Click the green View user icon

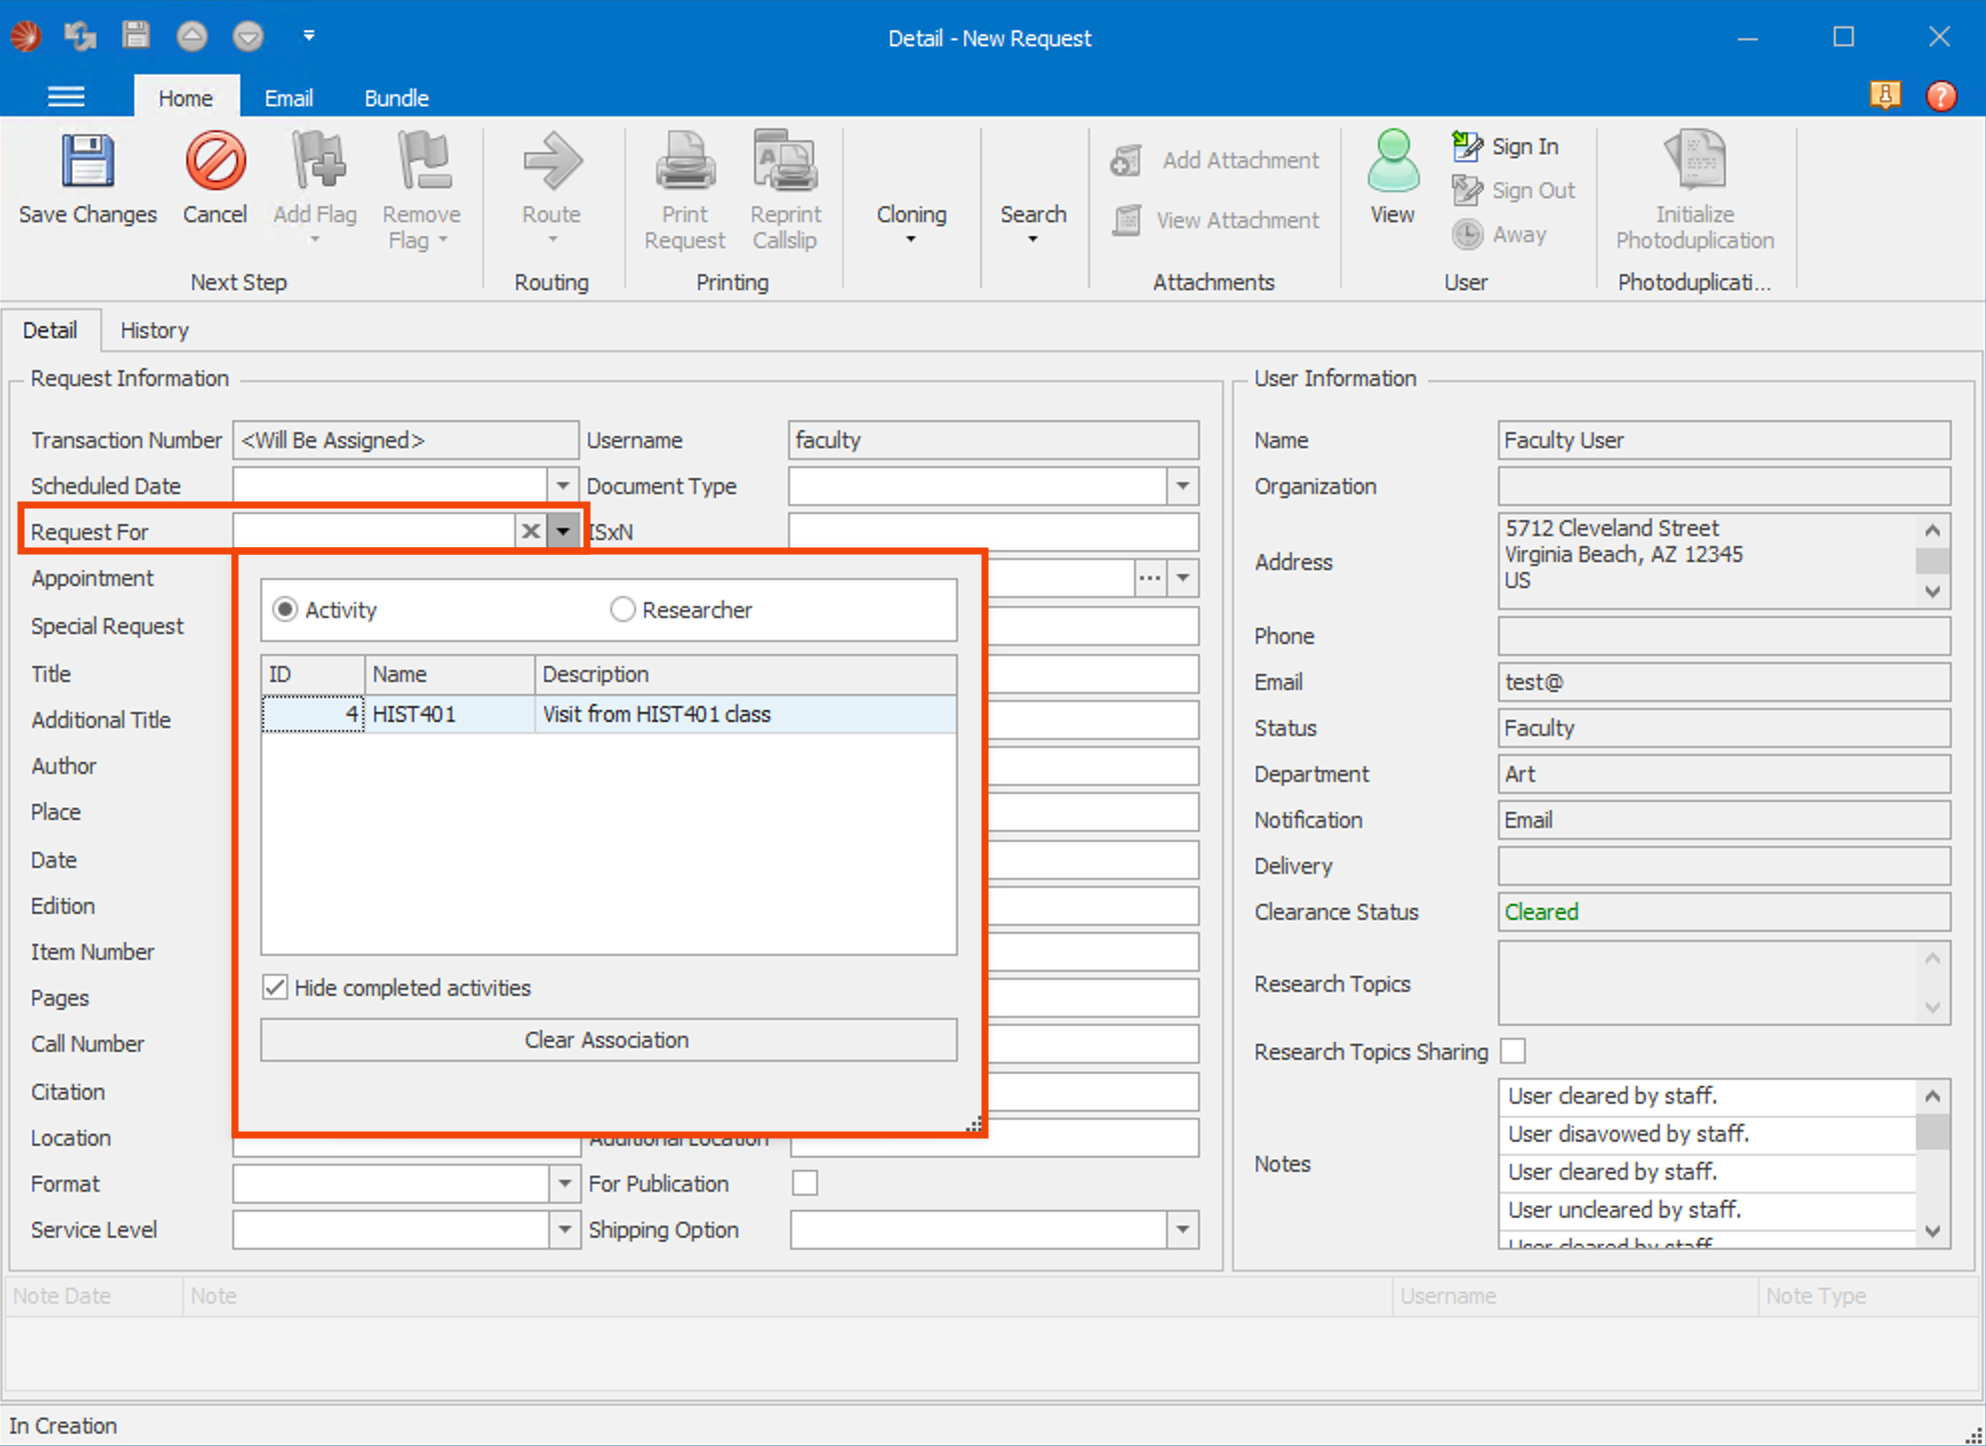1392,162
